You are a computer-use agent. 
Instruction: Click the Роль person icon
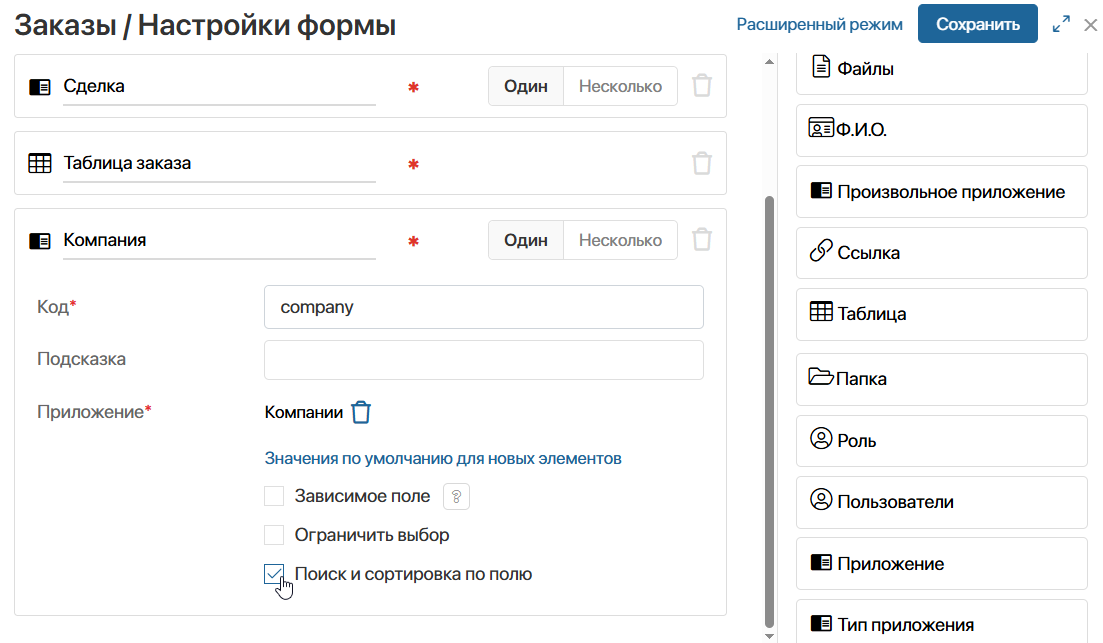coord(821,438)
